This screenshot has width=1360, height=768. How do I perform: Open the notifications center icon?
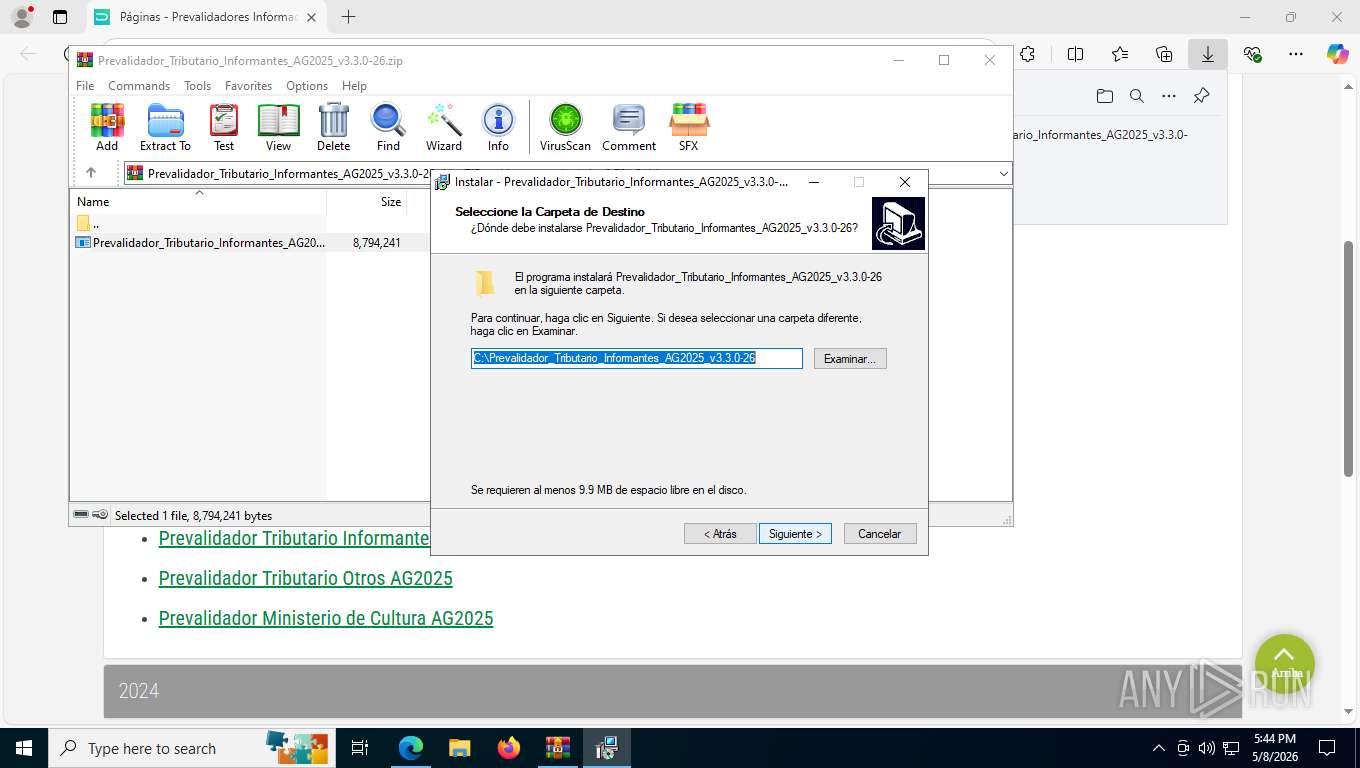pyautogui.click(x=1327, y=747)
